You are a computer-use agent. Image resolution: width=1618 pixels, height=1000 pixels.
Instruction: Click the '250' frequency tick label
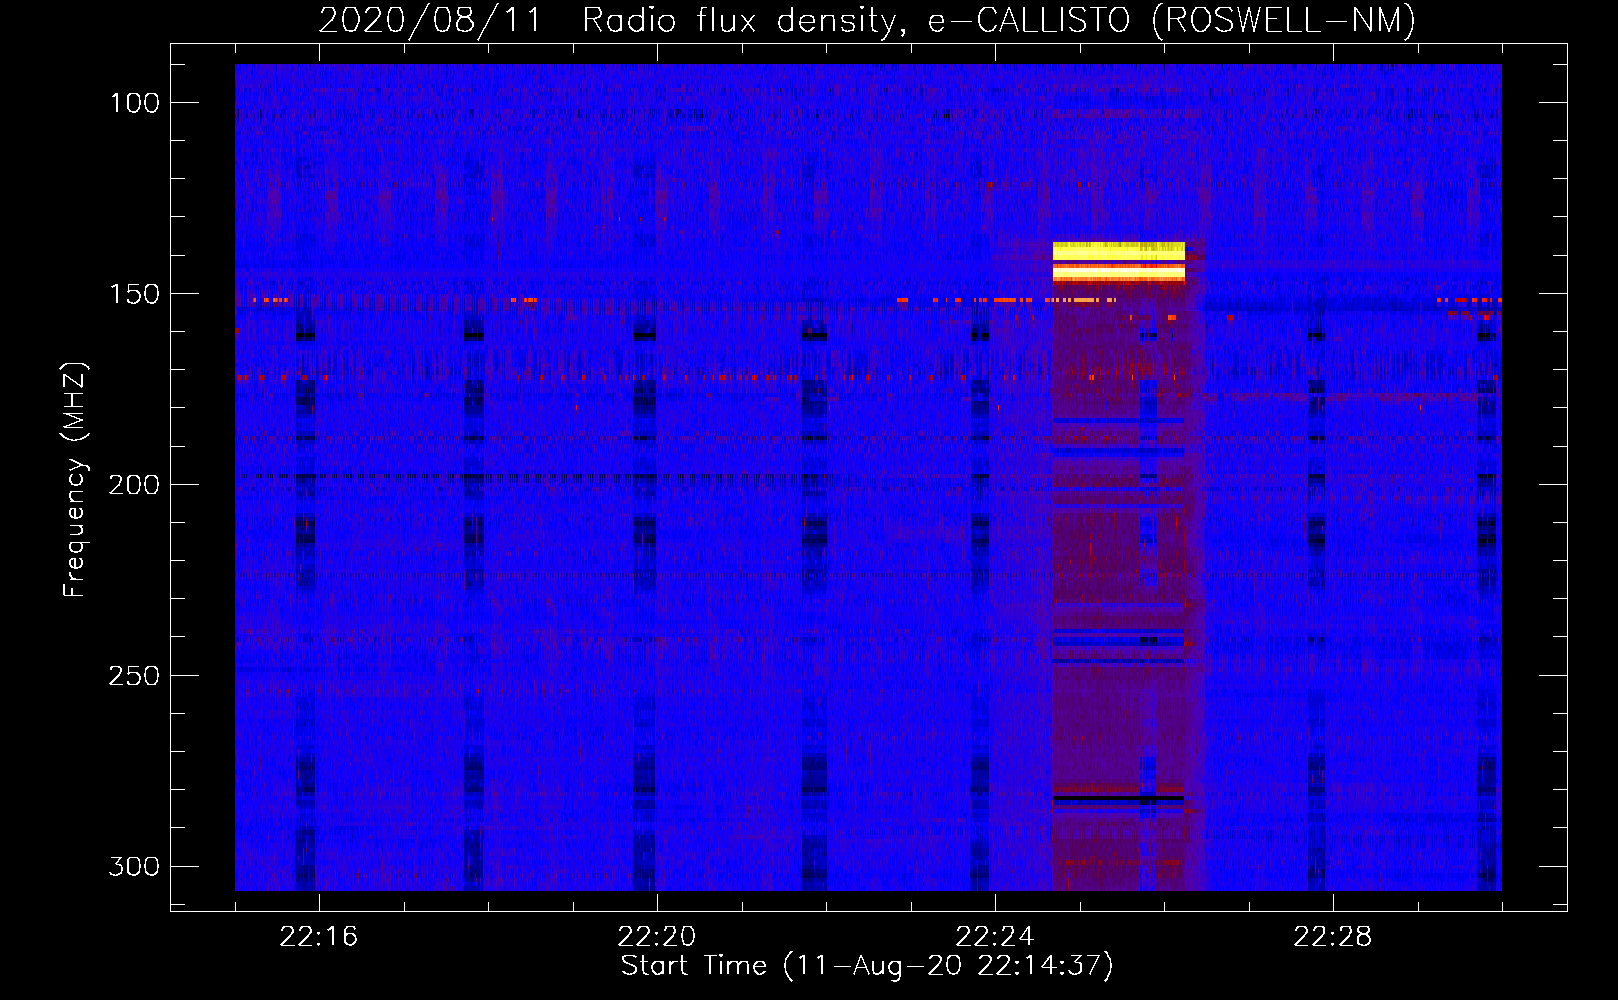tap(134, 676)
